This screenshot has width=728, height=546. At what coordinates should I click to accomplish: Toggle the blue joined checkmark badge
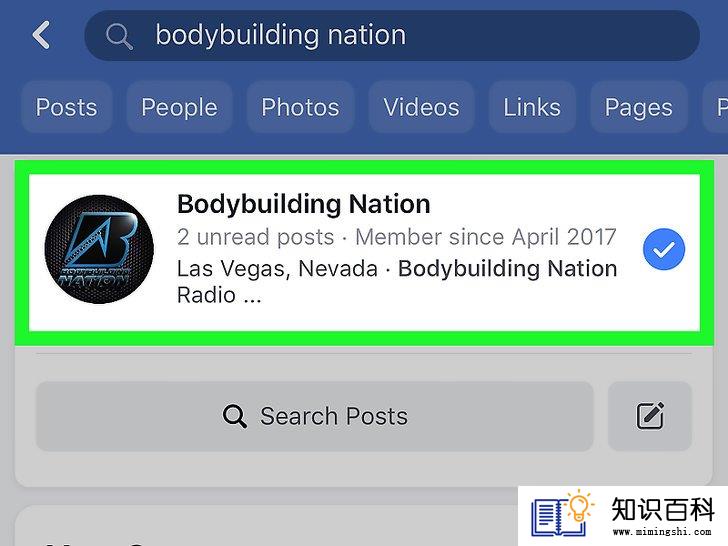[664, 249]
